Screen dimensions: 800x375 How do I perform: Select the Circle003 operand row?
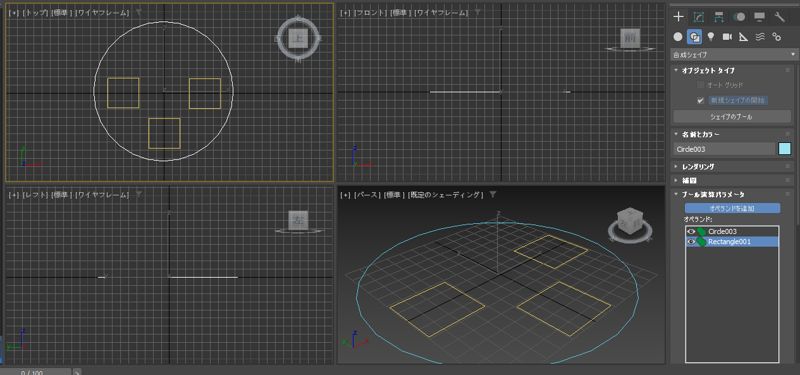pyautogui.click(x=732, y=232)
